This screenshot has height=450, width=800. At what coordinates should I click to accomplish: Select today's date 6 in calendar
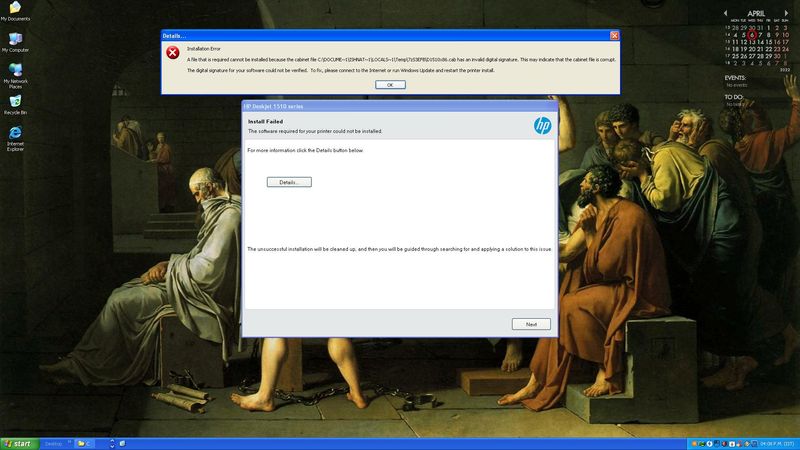750,34
